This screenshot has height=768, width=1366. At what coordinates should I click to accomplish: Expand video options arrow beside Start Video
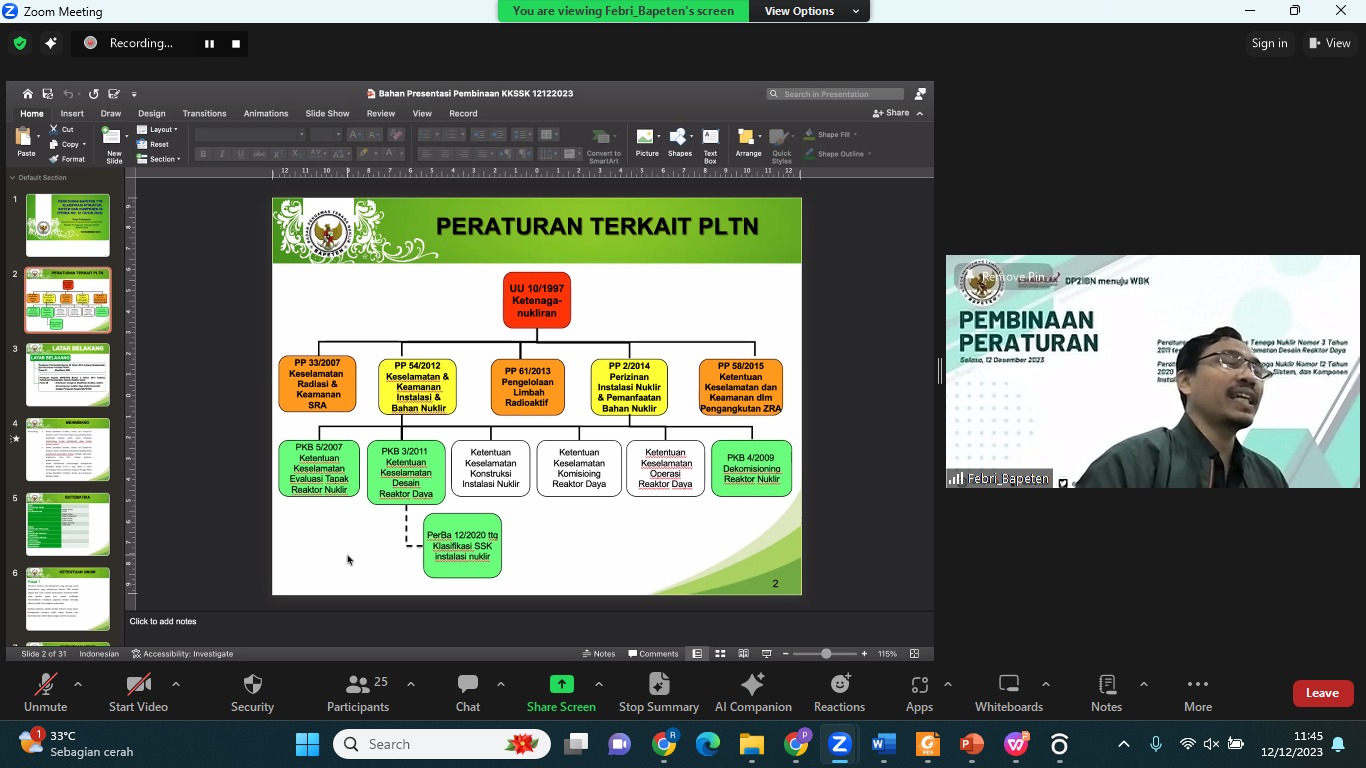[176, 684]
